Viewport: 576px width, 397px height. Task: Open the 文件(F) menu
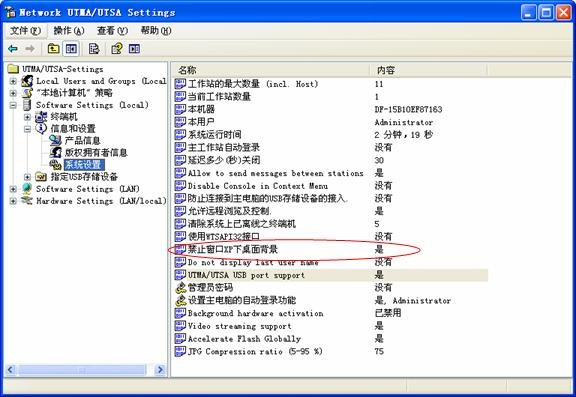[25, 30]
